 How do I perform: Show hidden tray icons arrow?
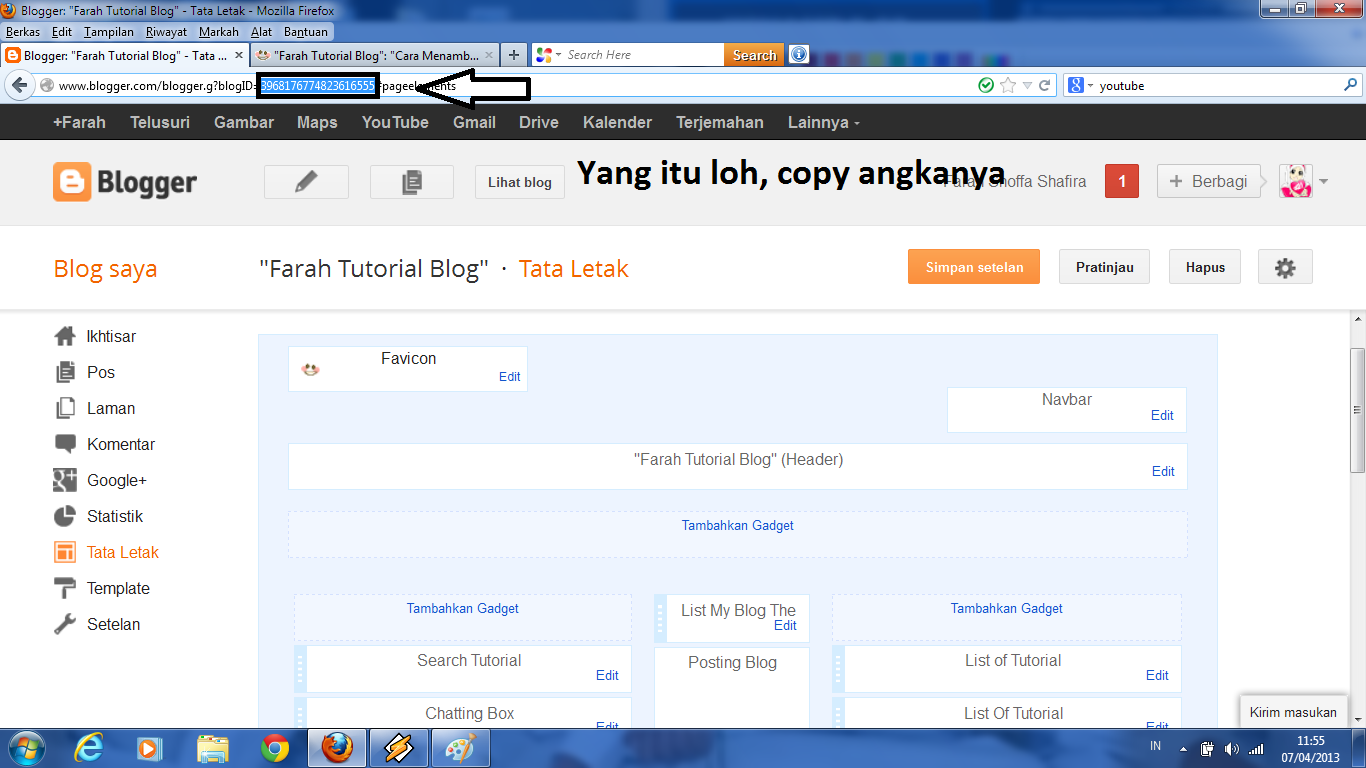1184,748
